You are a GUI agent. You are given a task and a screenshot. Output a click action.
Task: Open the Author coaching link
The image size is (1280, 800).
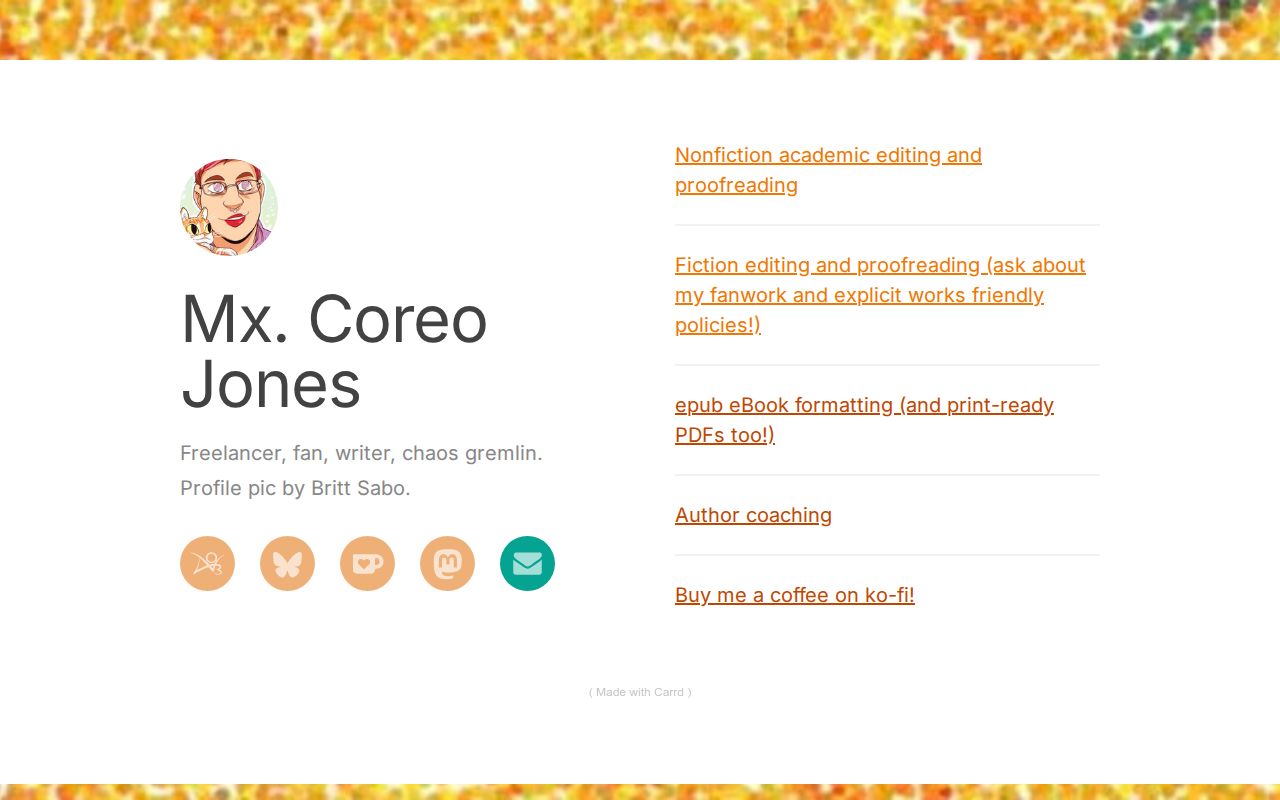click(x=753, y=515)
